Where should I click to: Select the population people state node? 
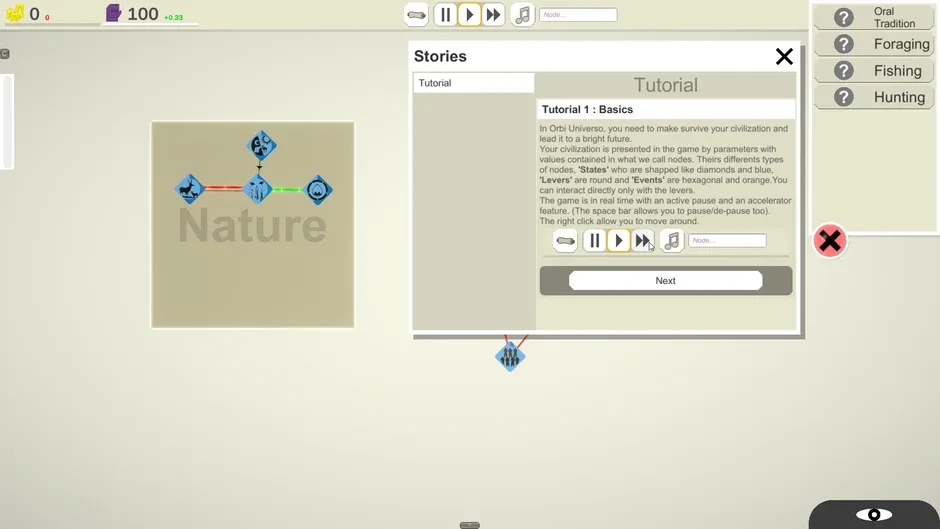[x=510, y=357]
